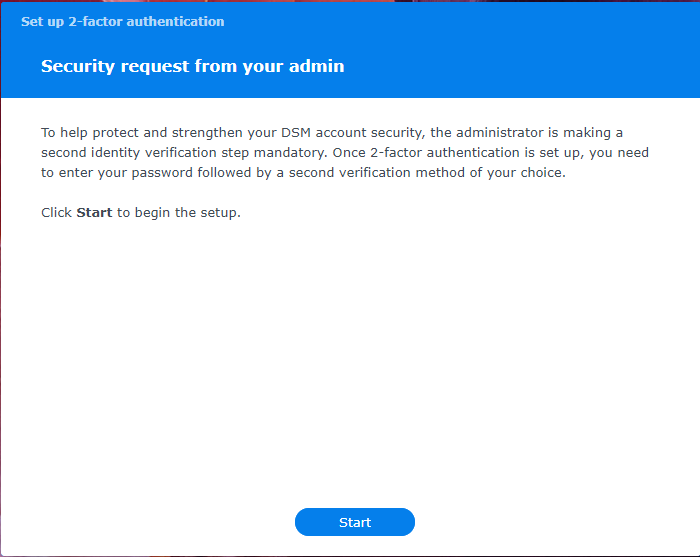700x557 pixels.
Task: Click the 'Security request from your admin' heading
Action: (x=192, y=67)
